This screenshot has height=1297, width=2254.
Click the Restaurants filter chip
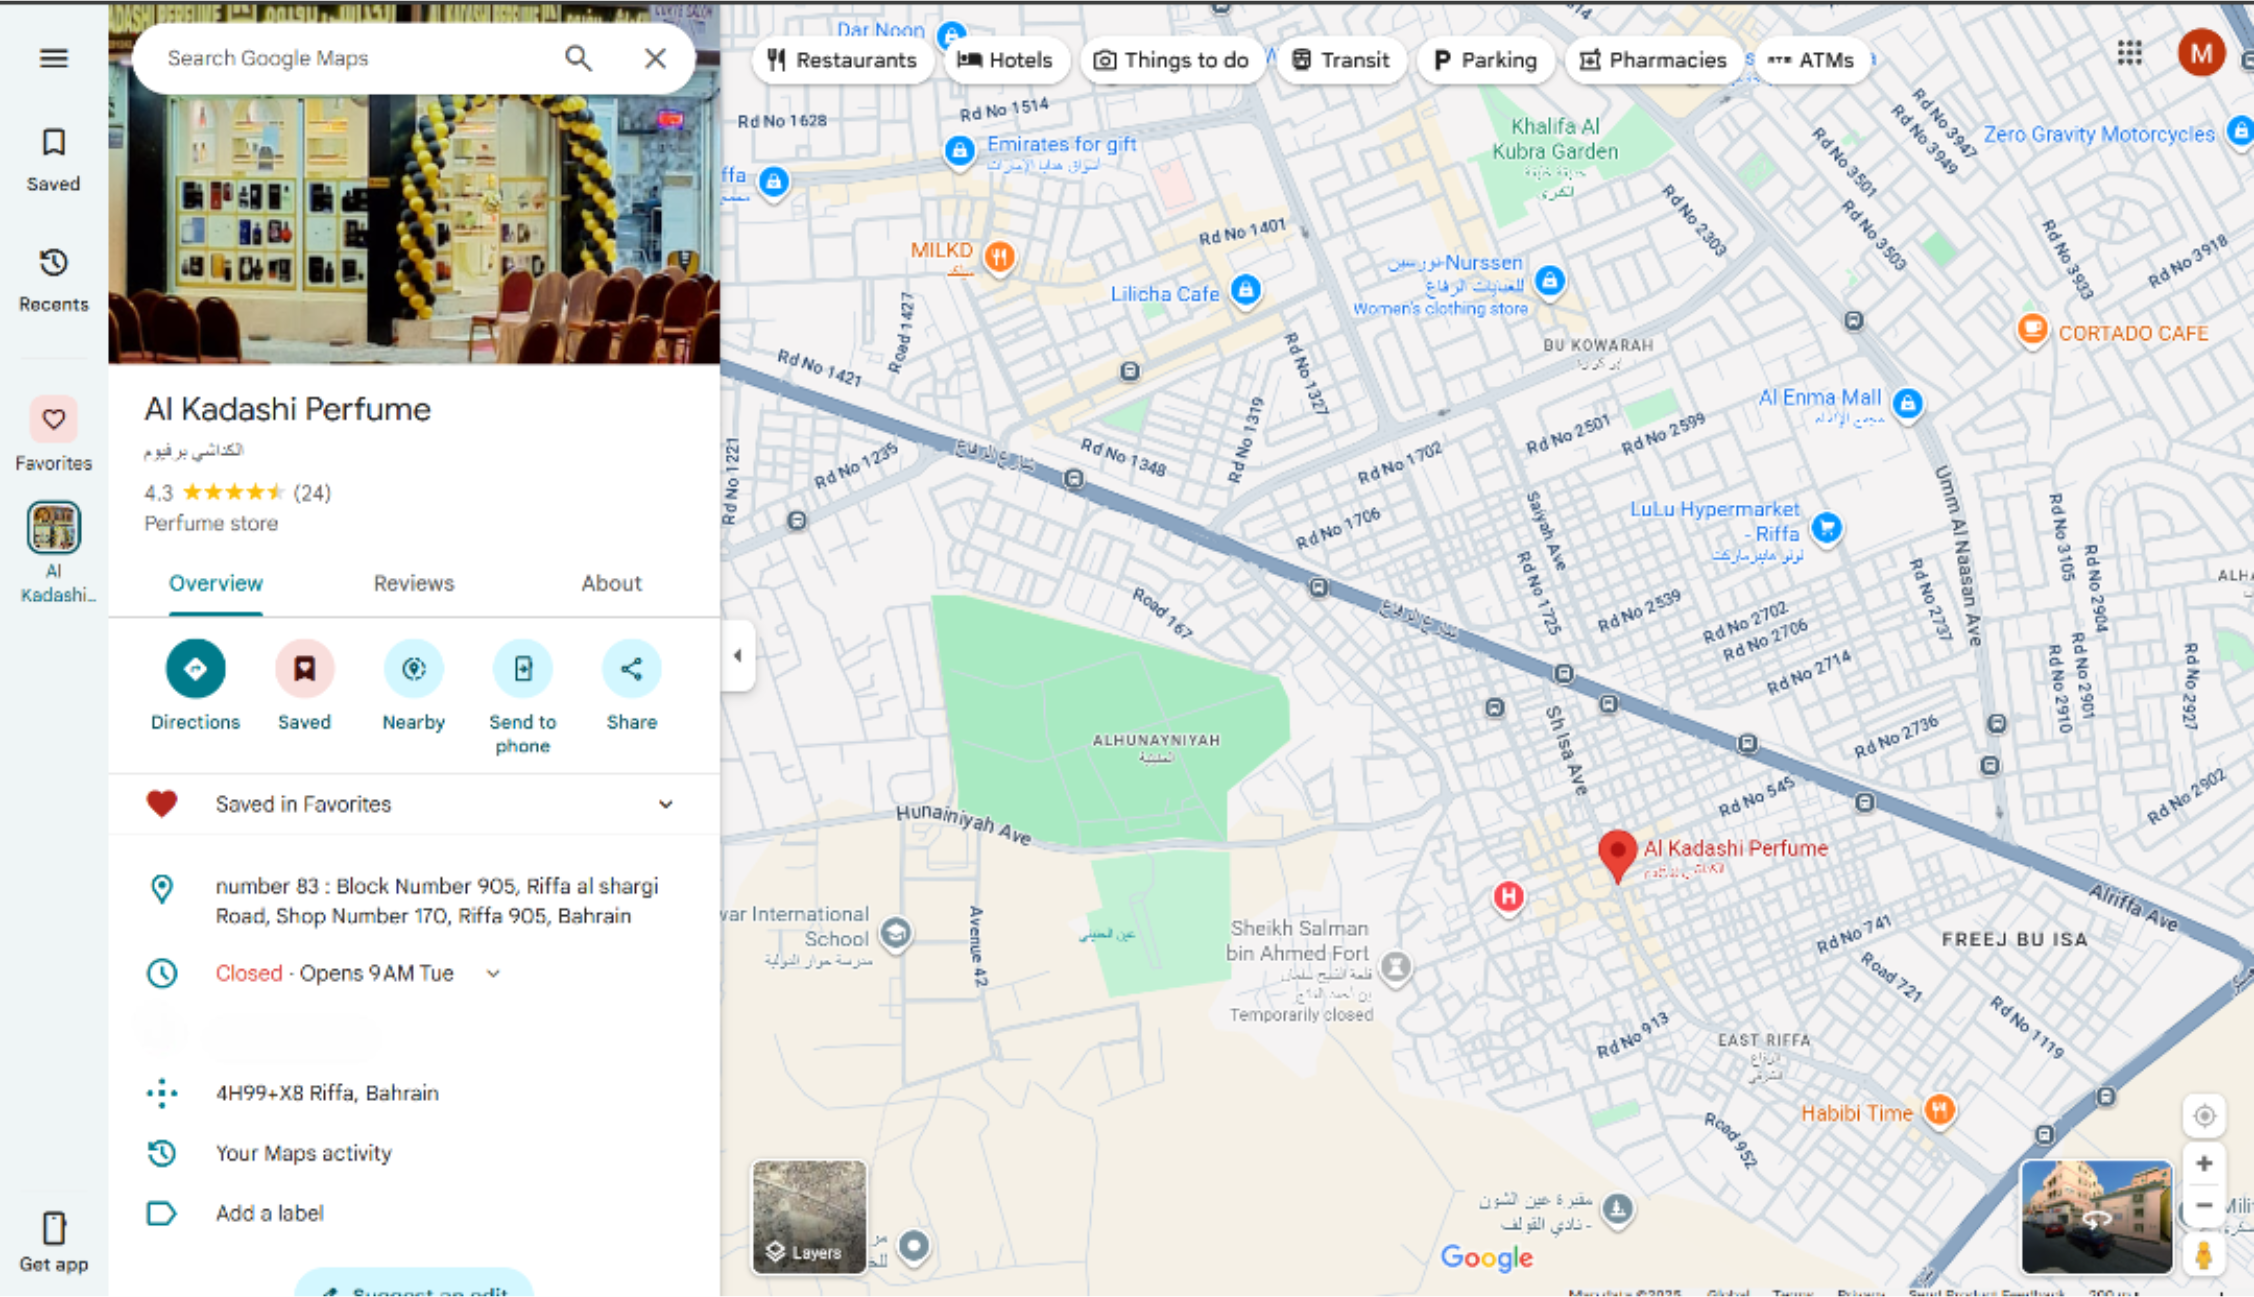pyautogui.click(x=842, y=60)
